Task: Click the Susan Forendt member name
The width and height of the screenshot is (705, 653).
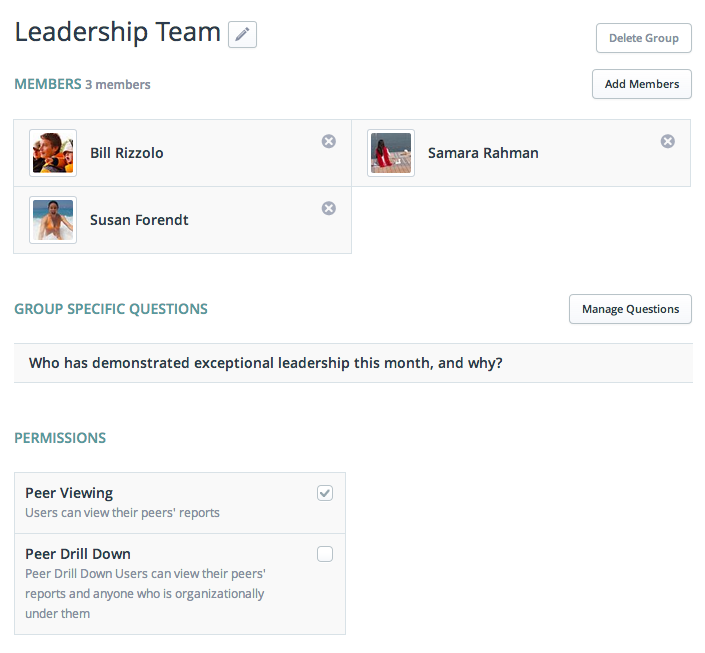Action: tap(139, 219)
